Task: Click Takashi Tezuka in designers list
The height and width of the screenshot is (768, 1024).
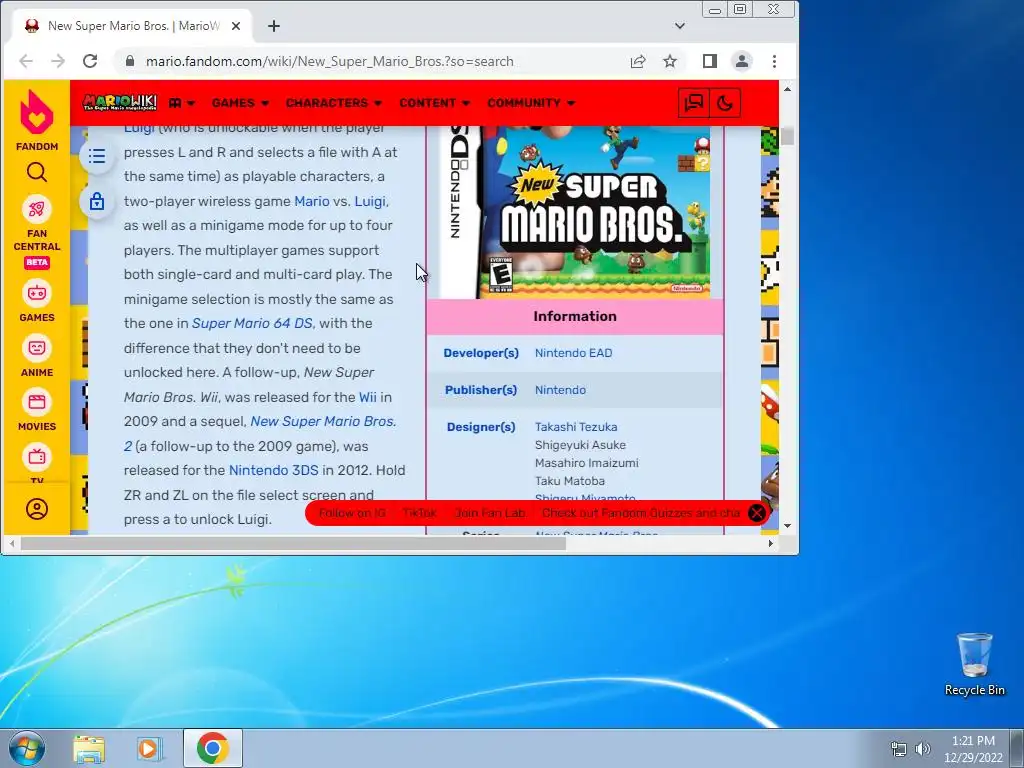Action: (x=576, y=427)
